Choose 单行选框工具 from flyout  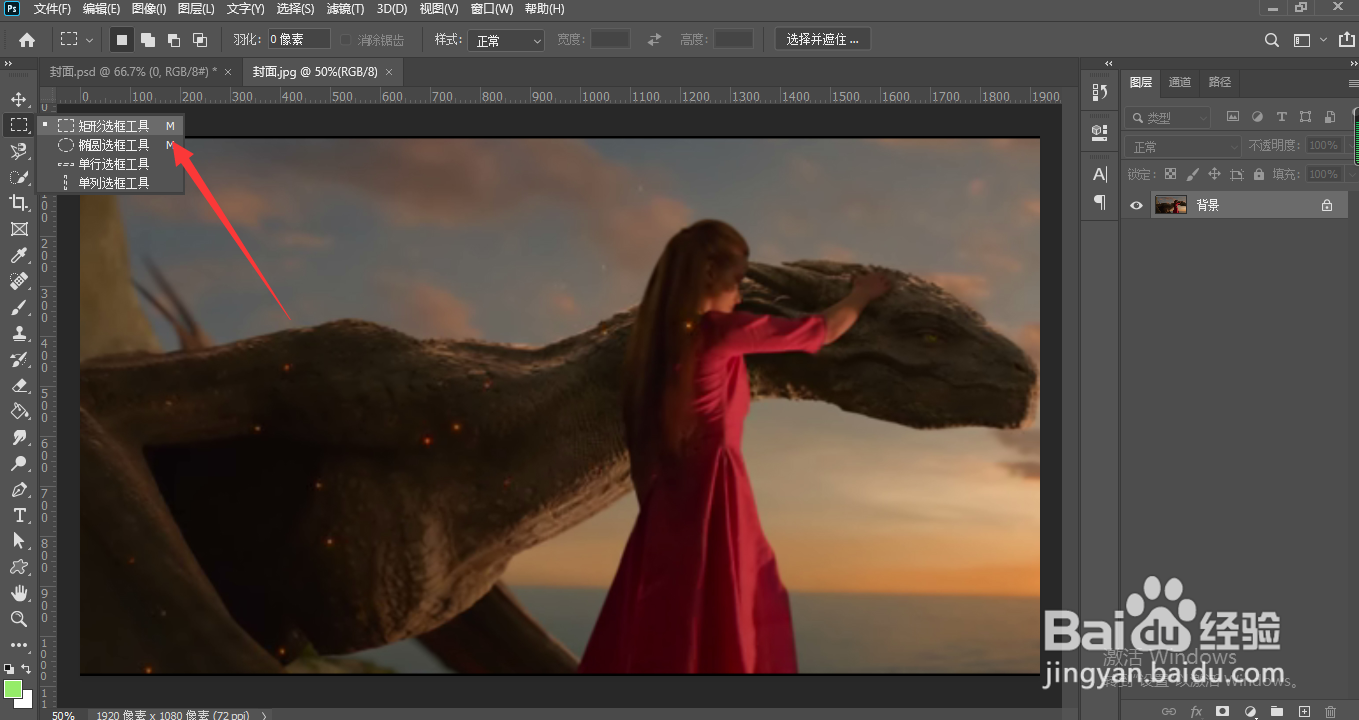click(112, 164)
